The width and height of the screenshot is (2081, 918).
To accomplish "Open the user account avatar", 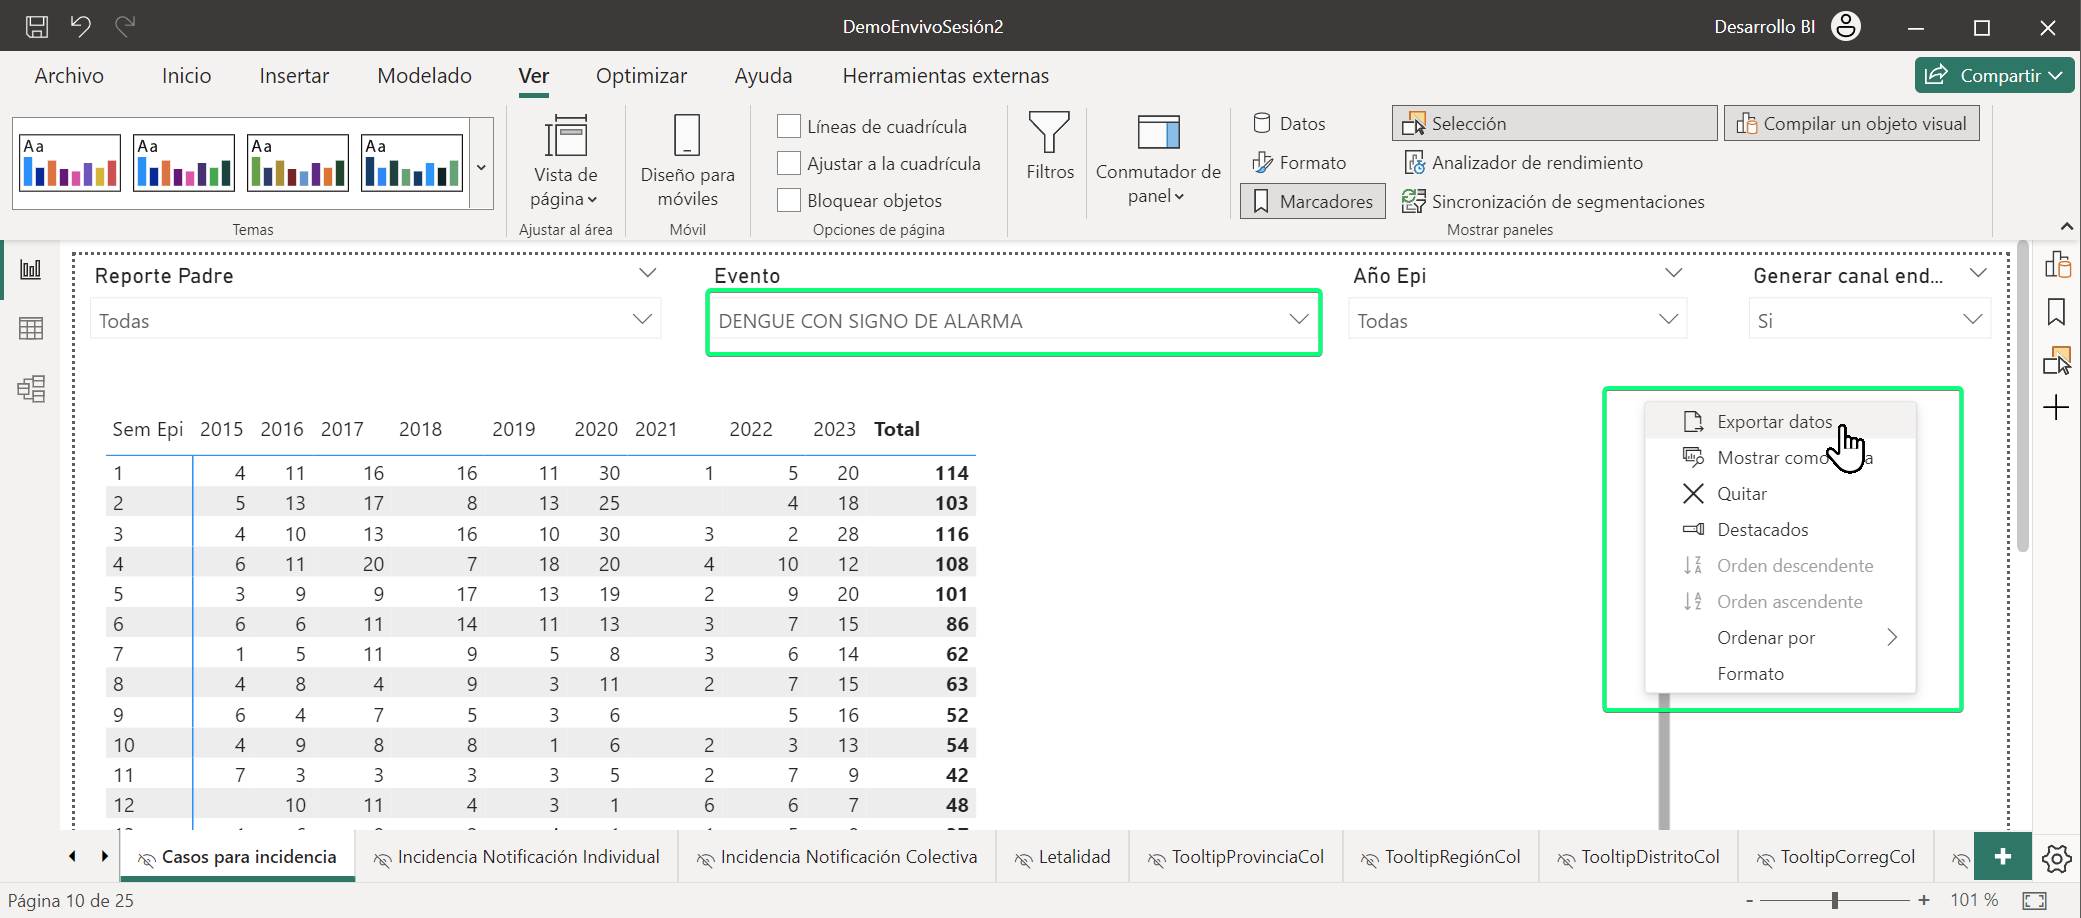I will tap(1846, 27).
